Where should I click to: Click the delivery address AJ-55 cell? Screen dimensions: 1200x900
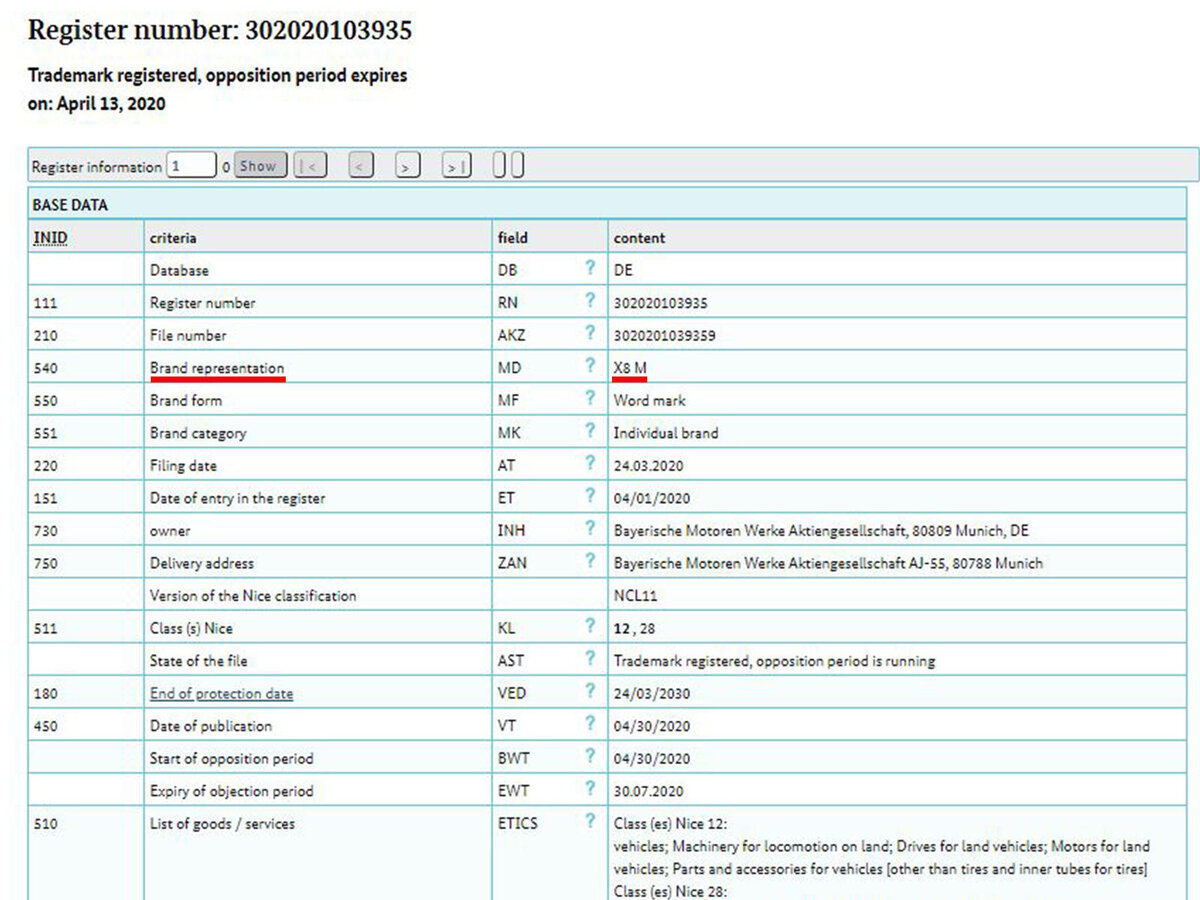[x=828, y=563]
